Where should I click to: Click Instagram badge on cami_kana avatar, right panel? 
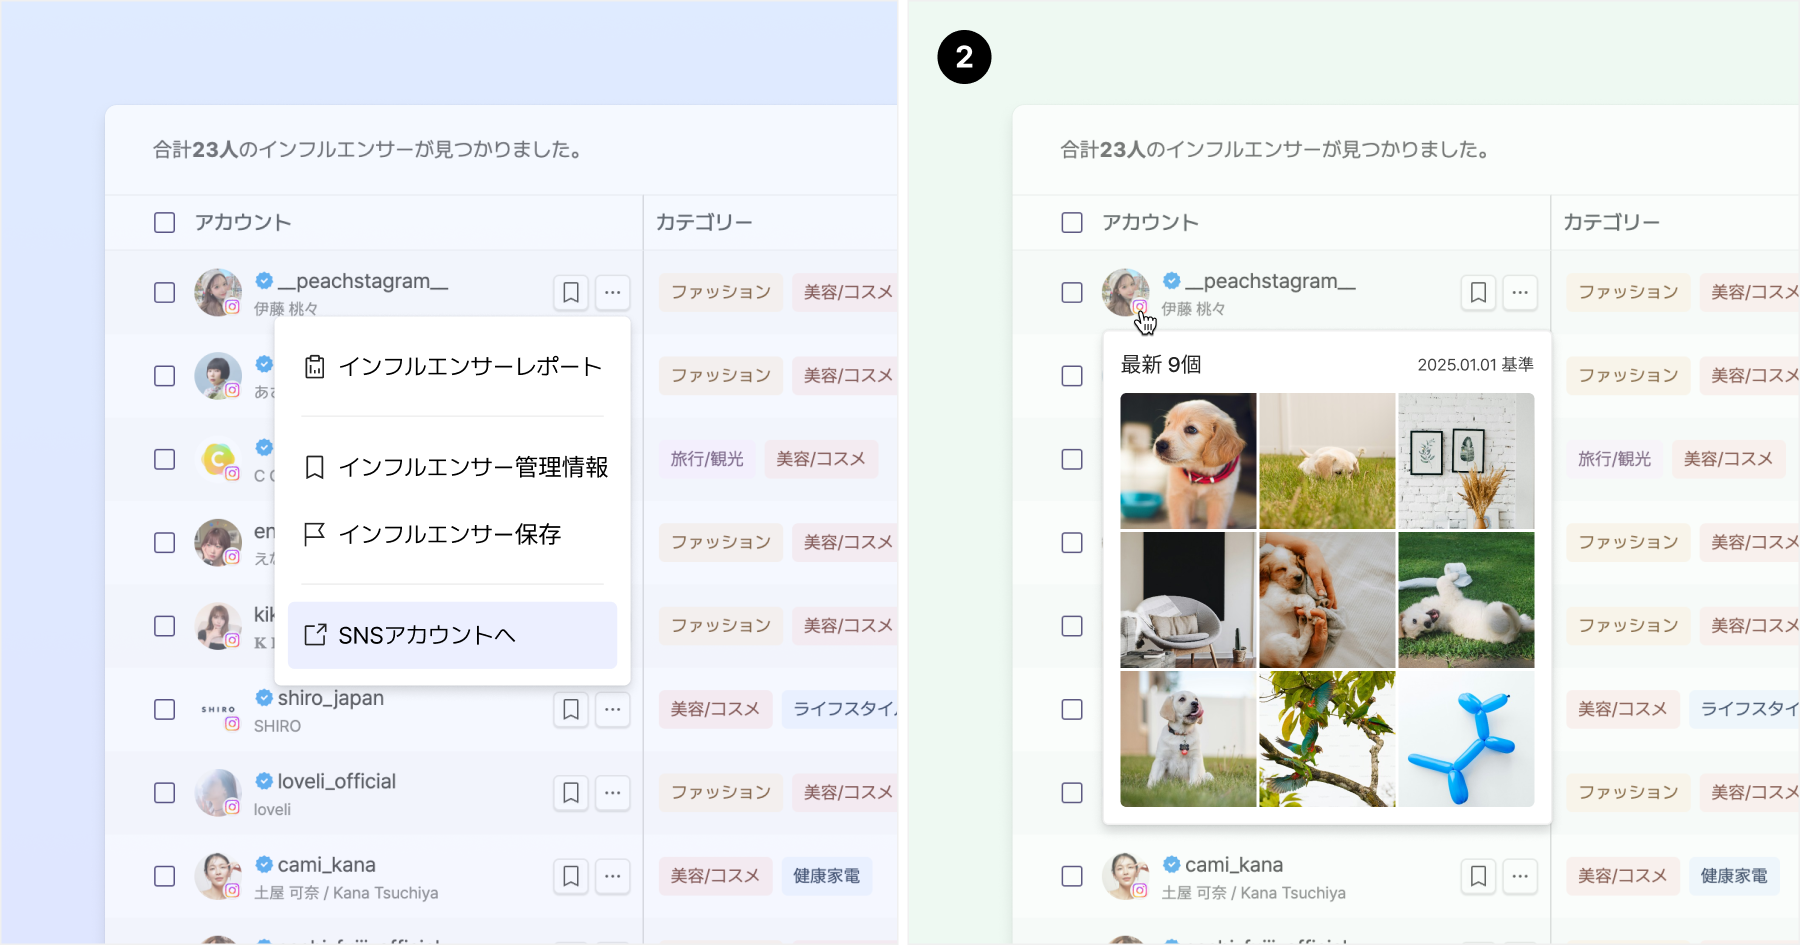pyautogui.click(x=1140, y=890)
